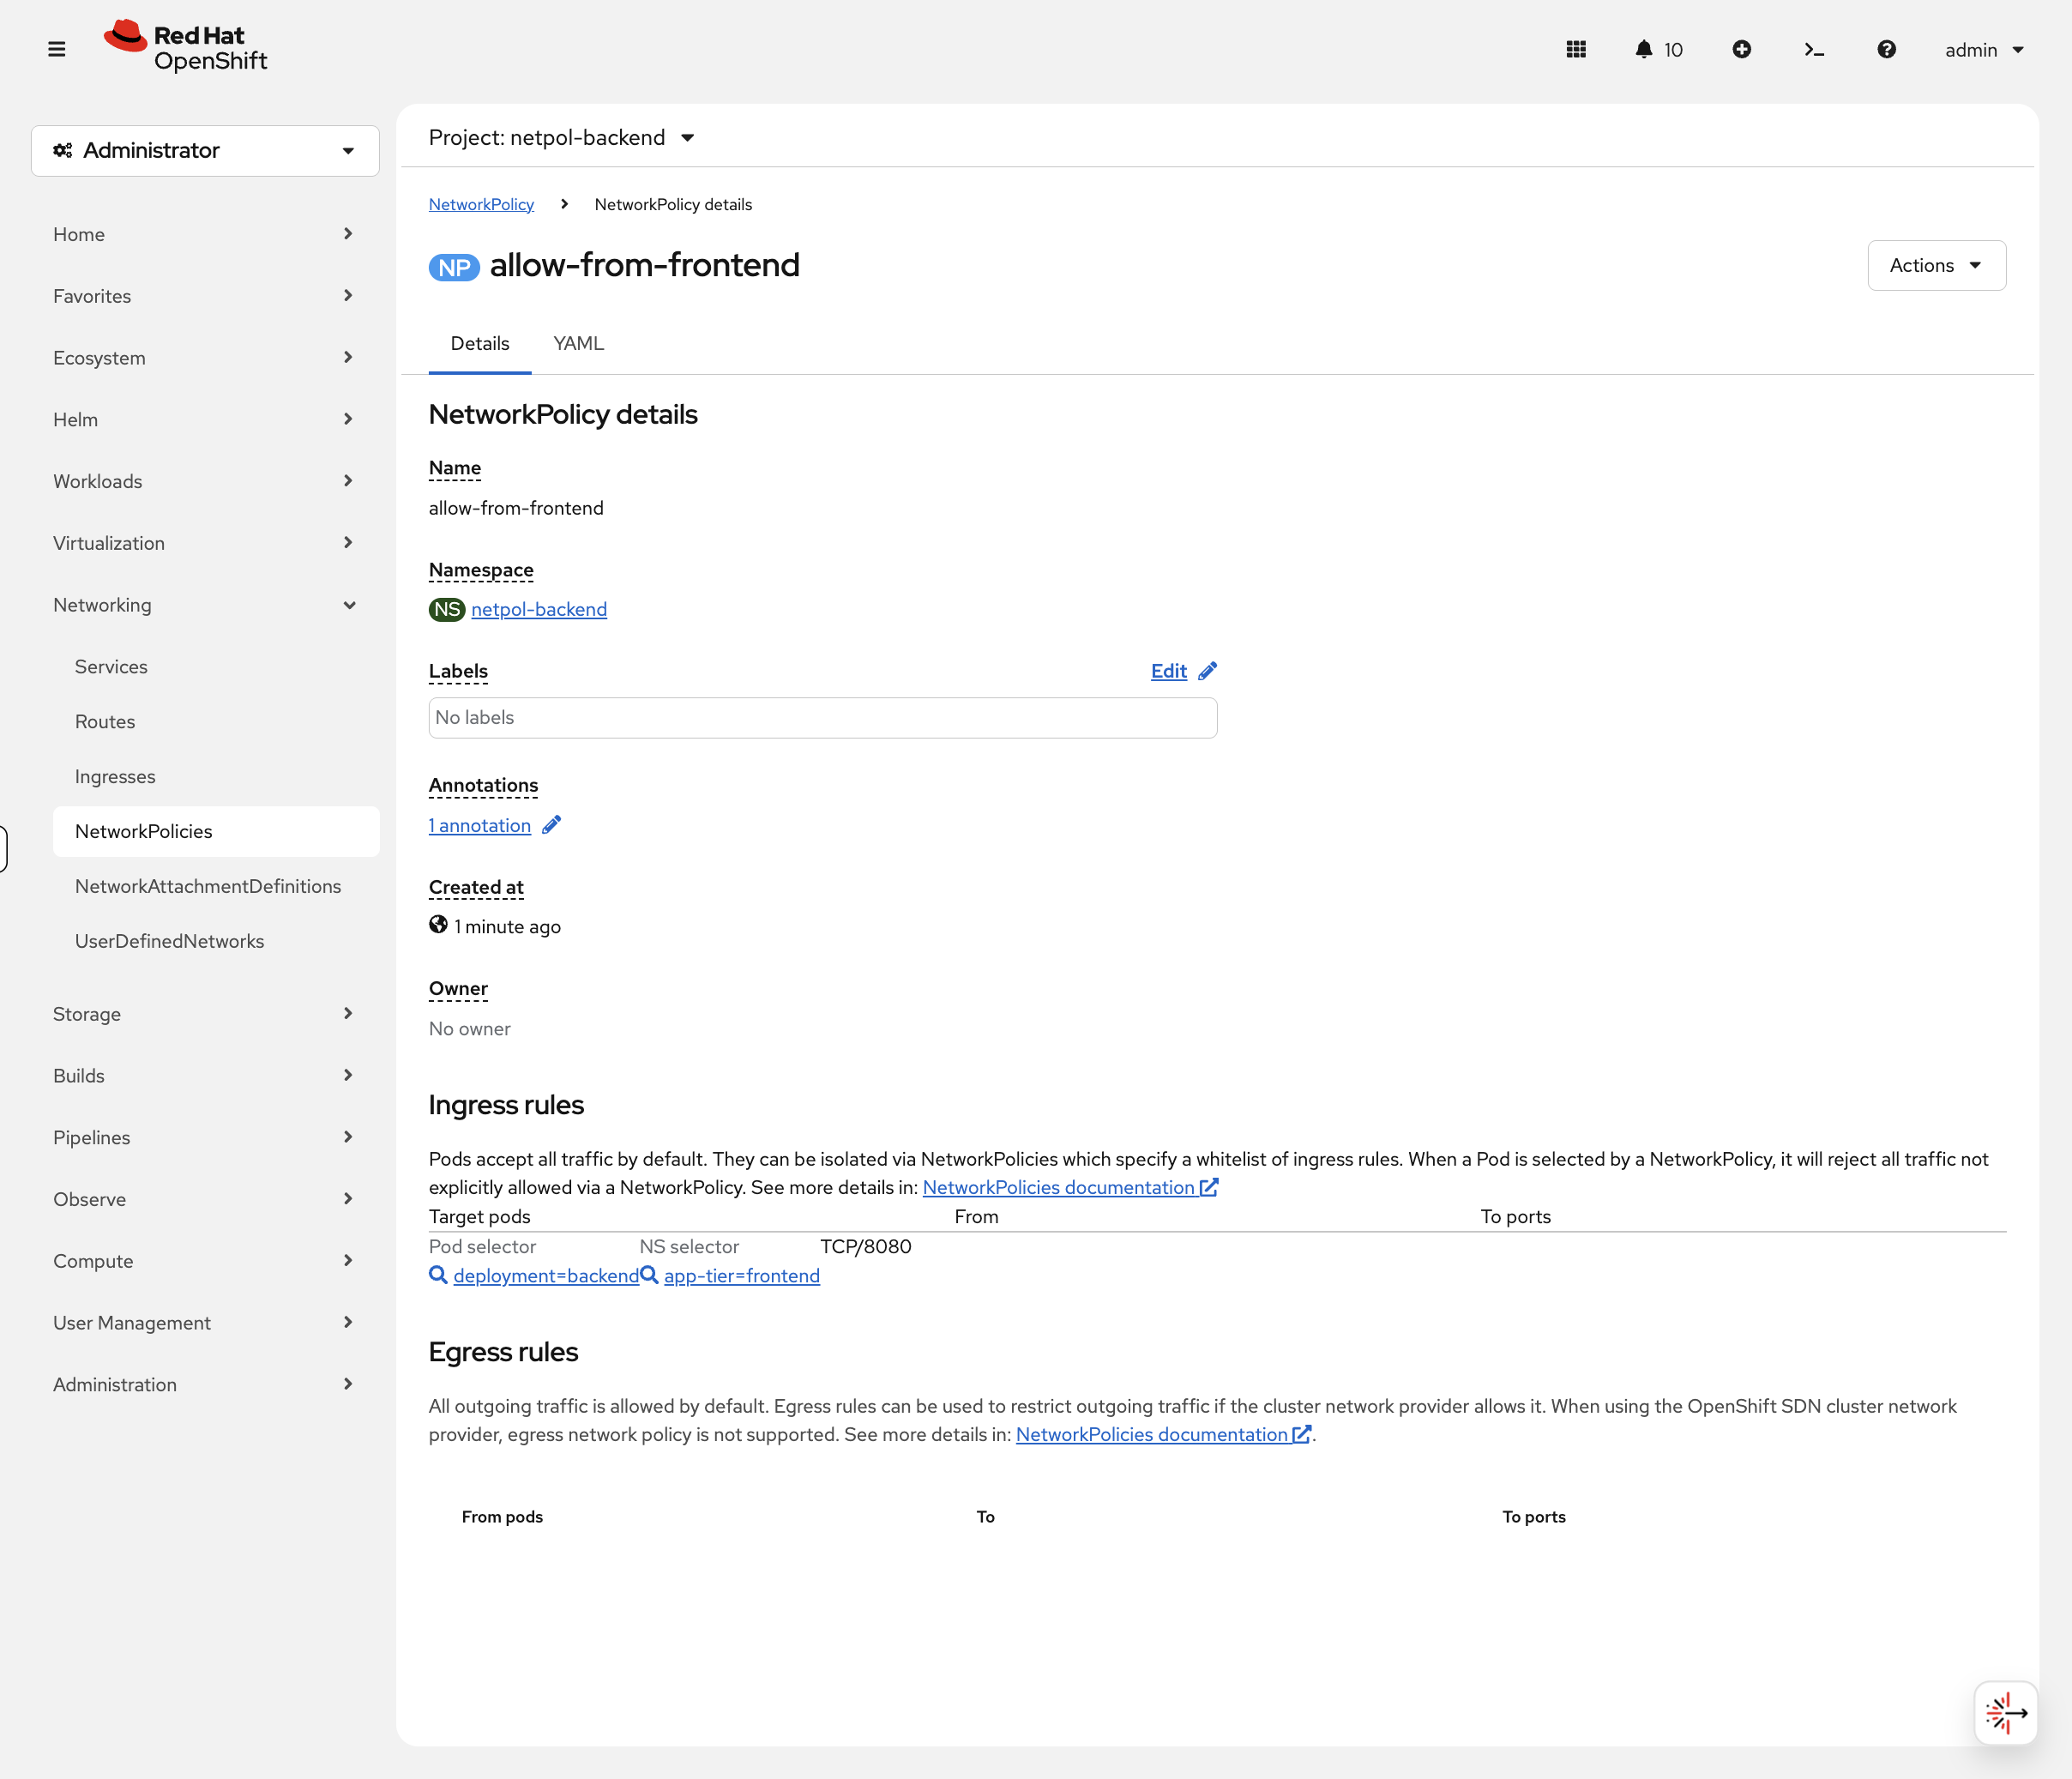Image resolution: width=2072 pixels, height=1779 pixels.
Task: View notifications via the bell icon
Action: [x=1643, y=49]
